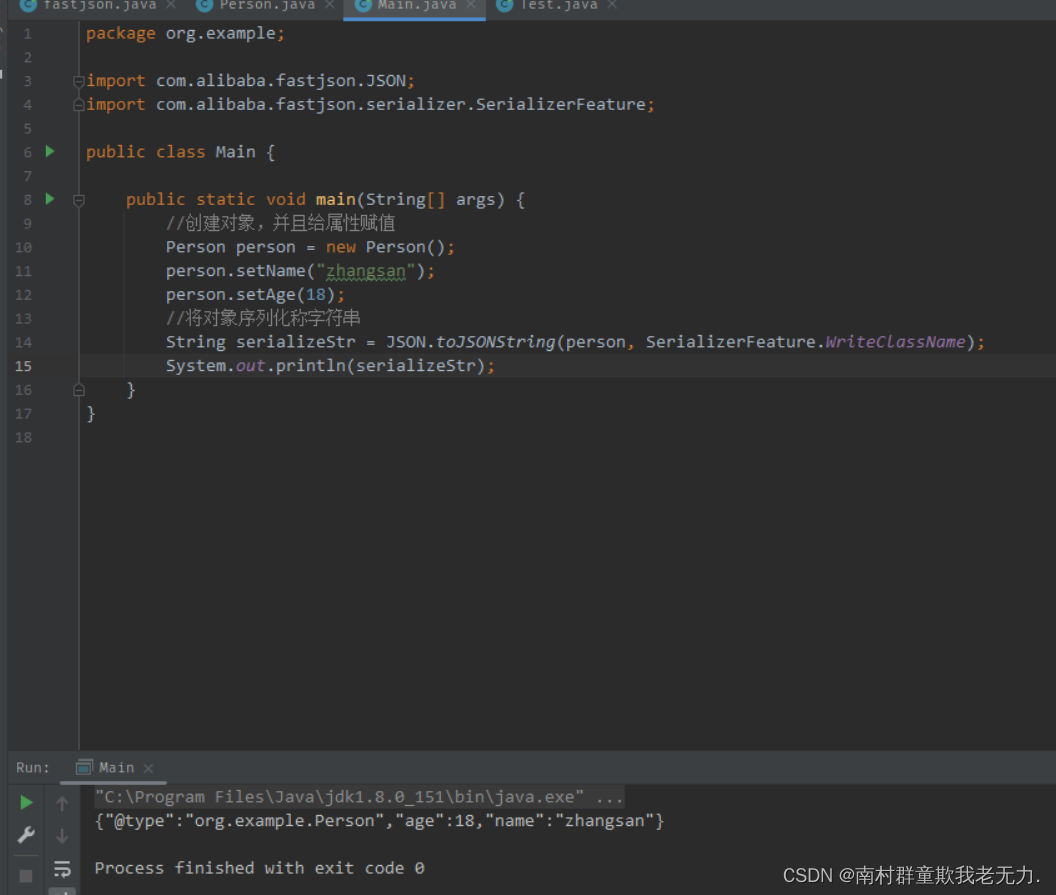Close the Main run tab

149,768
